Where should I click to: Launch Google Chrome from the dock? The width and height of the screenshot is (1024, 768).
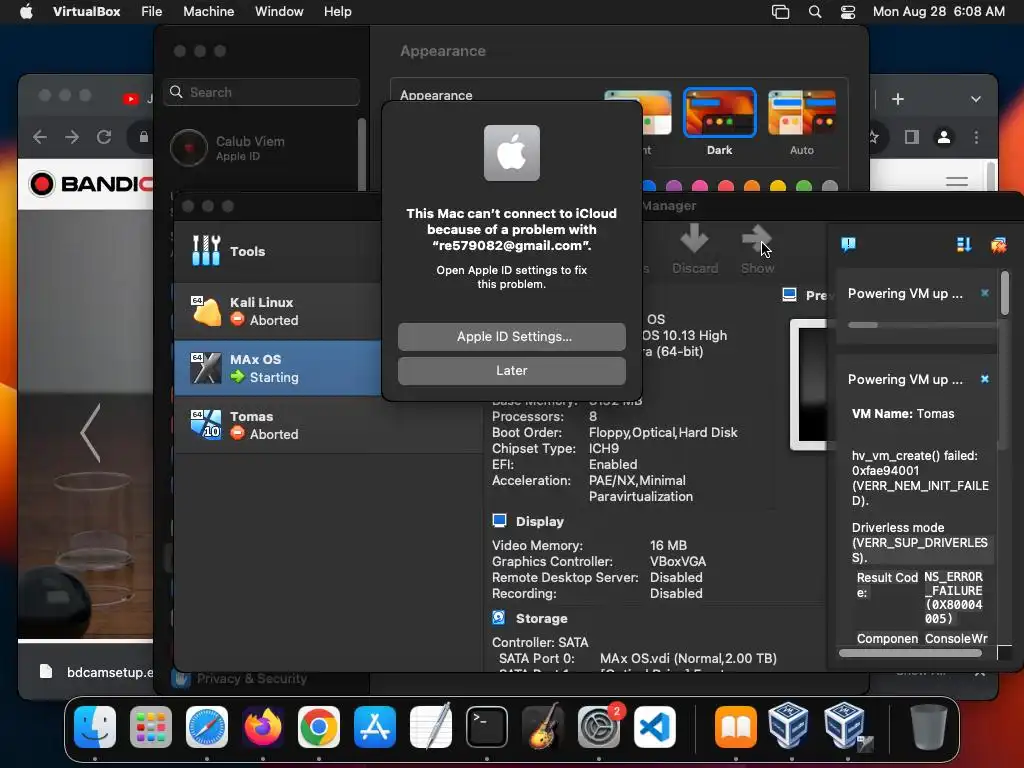tap(319, 727)
